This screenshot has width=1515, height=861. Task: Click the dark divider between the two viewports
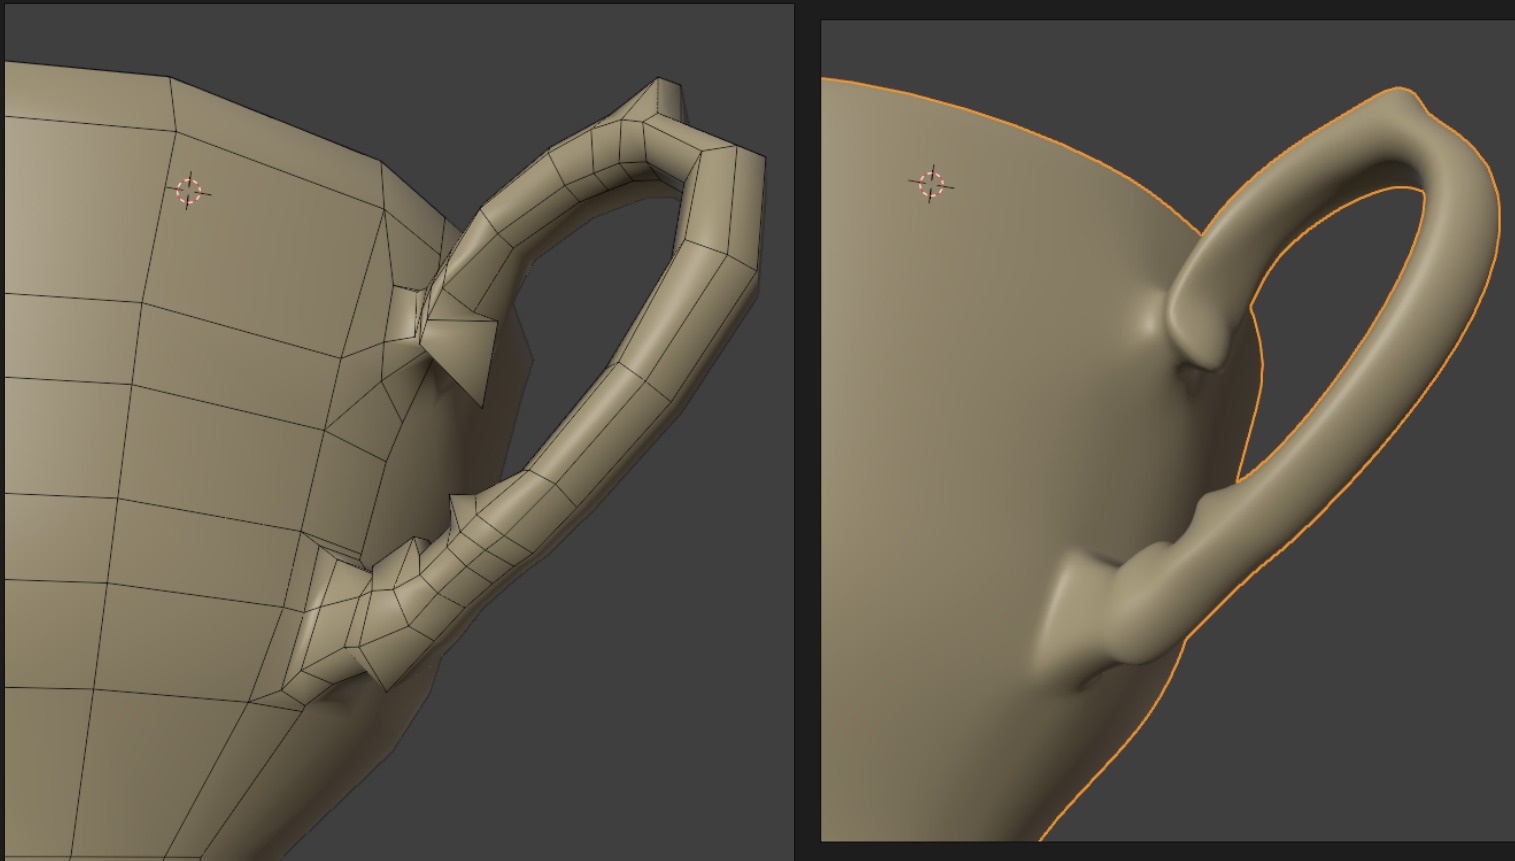(x=807, y=430)
